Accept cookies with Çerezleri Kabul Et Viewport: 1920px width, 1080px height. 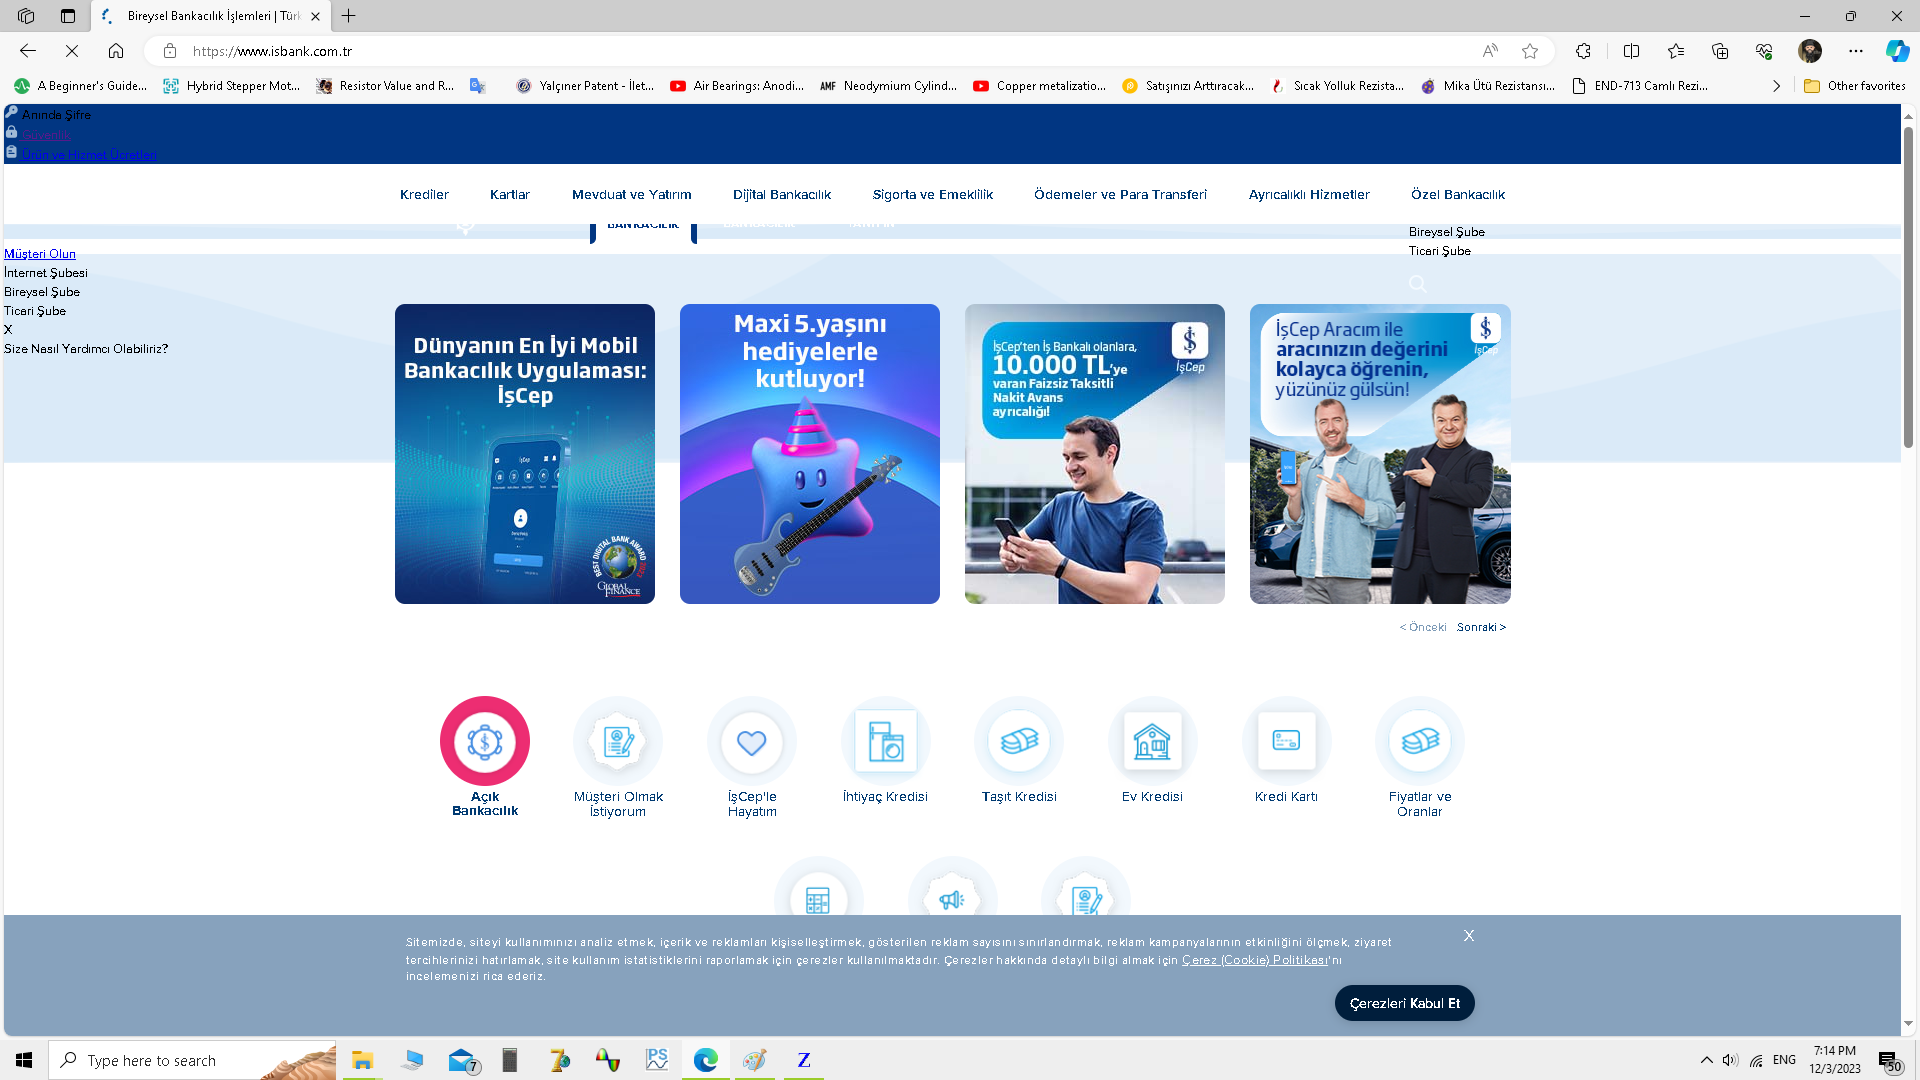(1404, 1003)
